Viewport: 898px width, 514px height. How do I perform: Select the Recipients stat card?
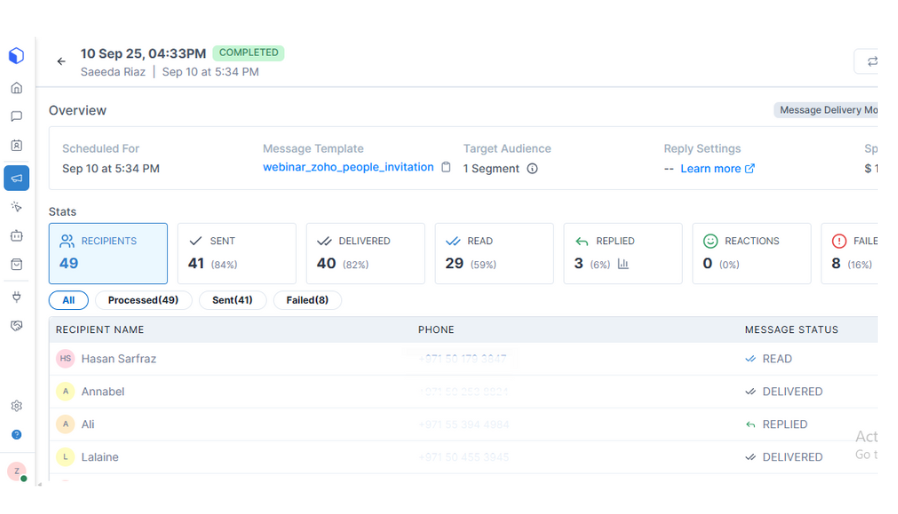pos(108,253)
